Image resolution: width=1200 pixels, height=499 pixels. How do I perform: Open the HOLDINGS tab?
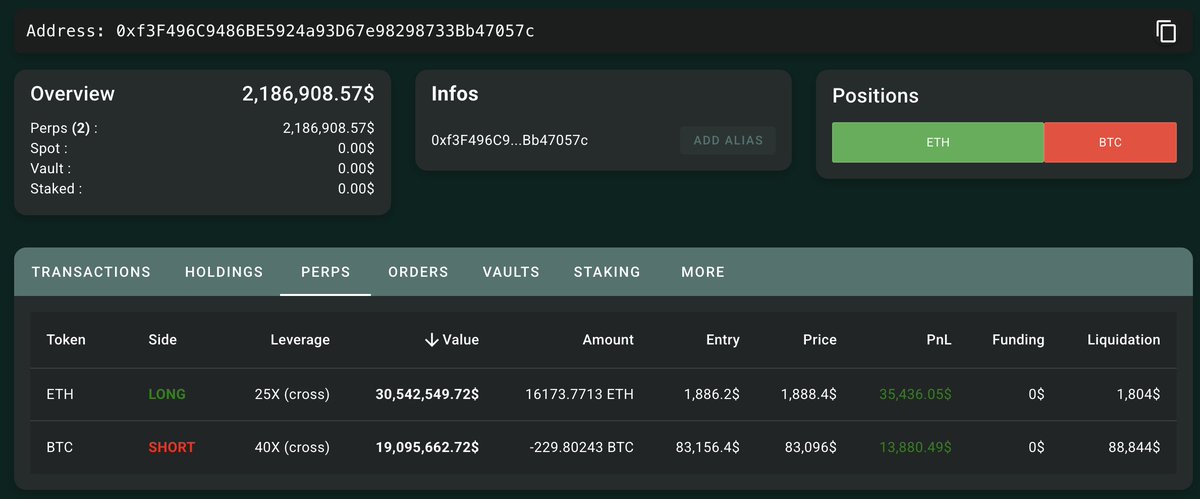(224, 272)
